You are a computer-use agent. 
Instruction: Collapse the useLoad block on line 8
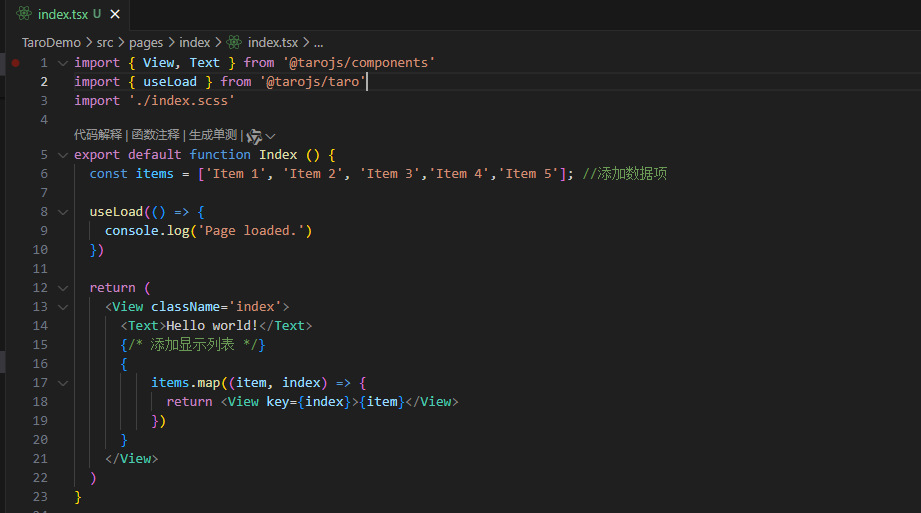click(x=63, y=212)
